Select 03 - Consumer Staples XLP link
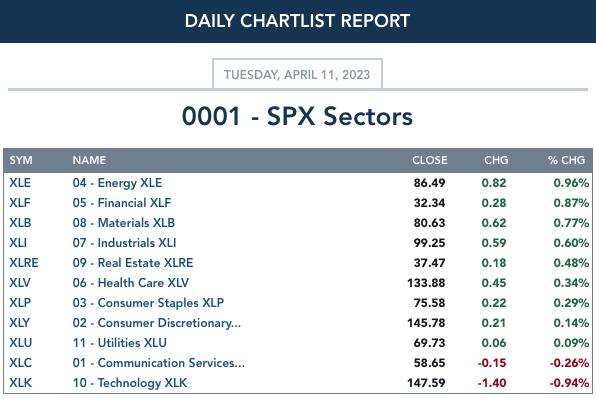Image resolution: width=596 pixels, height=399 pixels. 148,303
